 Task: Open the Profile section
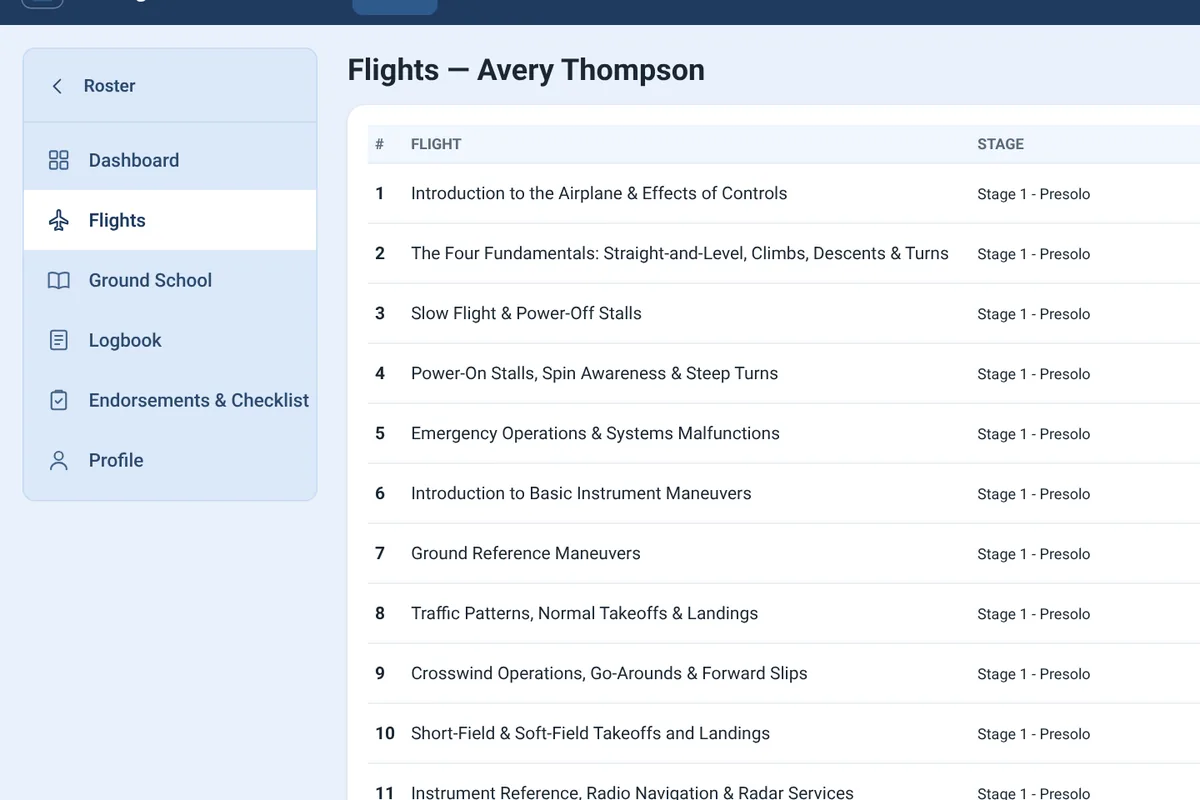170,460
